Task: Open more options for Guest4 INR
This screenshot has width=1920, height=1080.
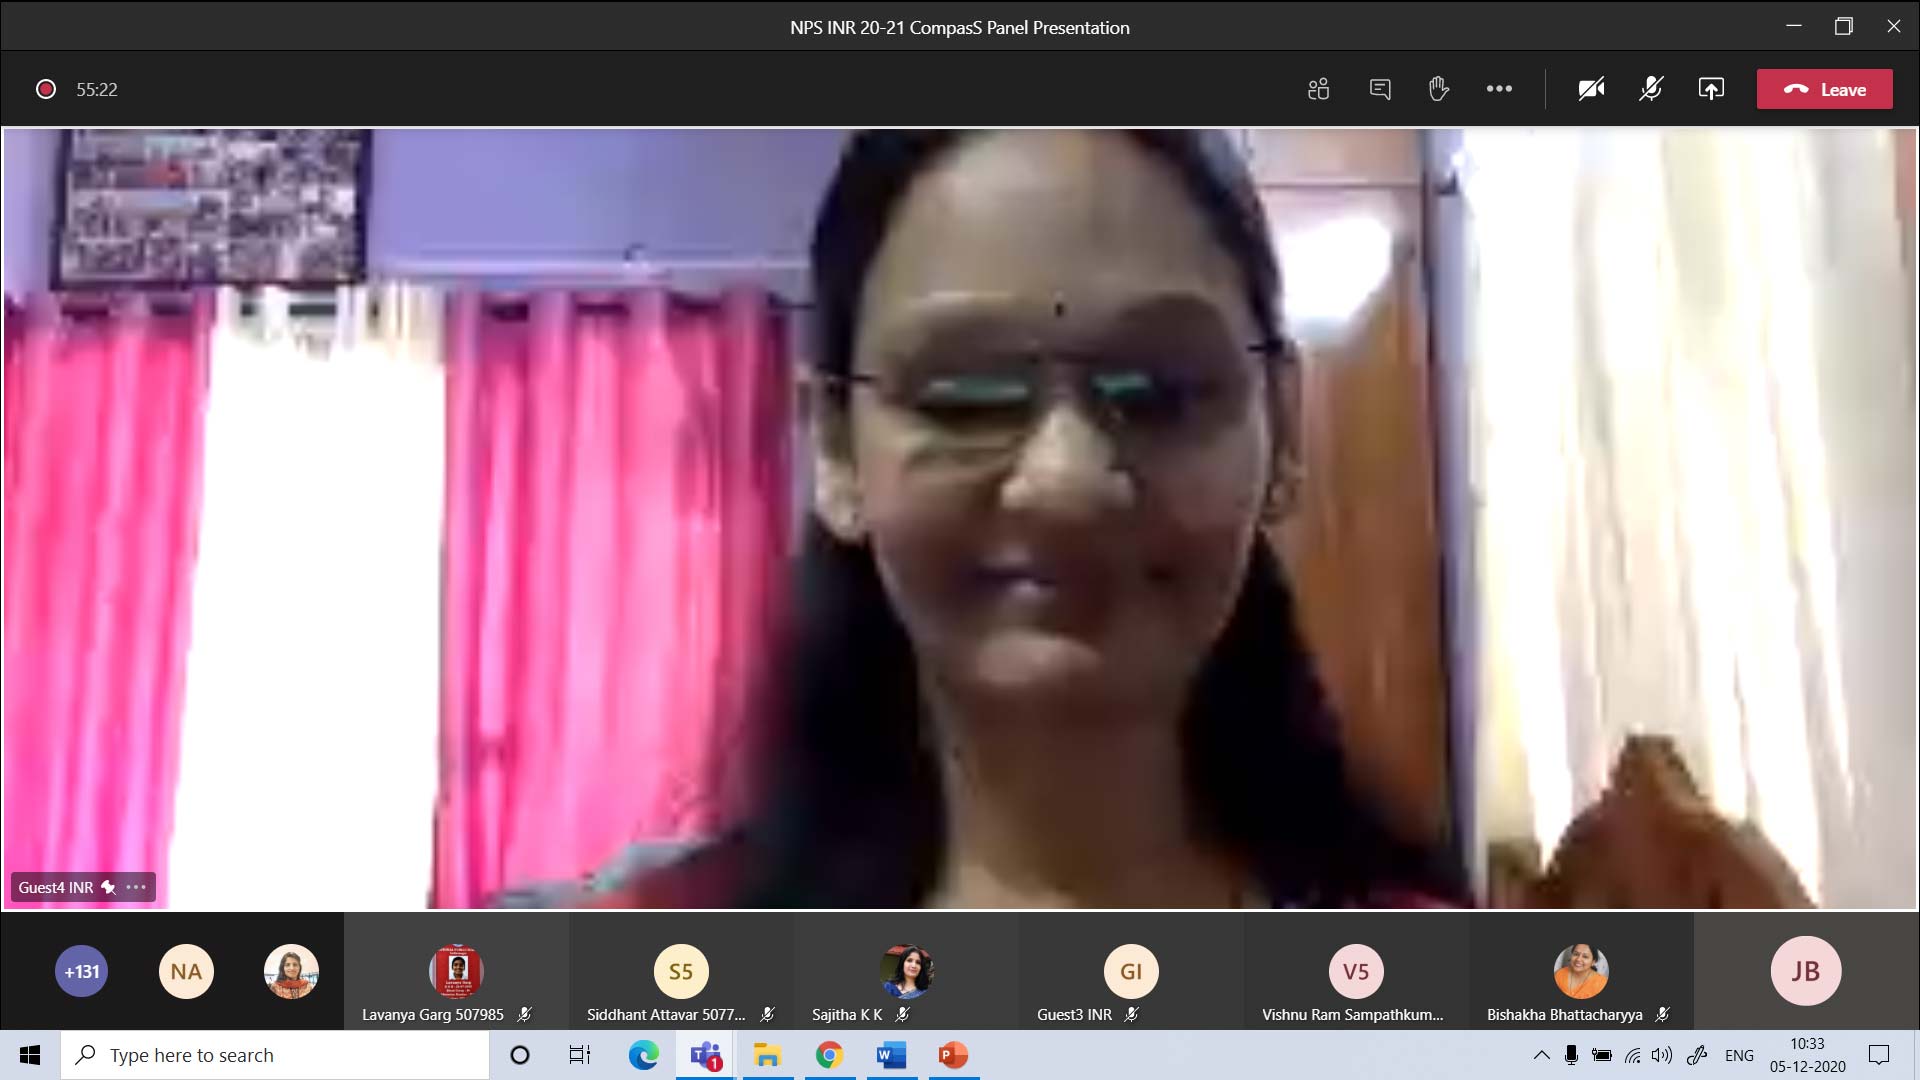Action: point(136,887)
